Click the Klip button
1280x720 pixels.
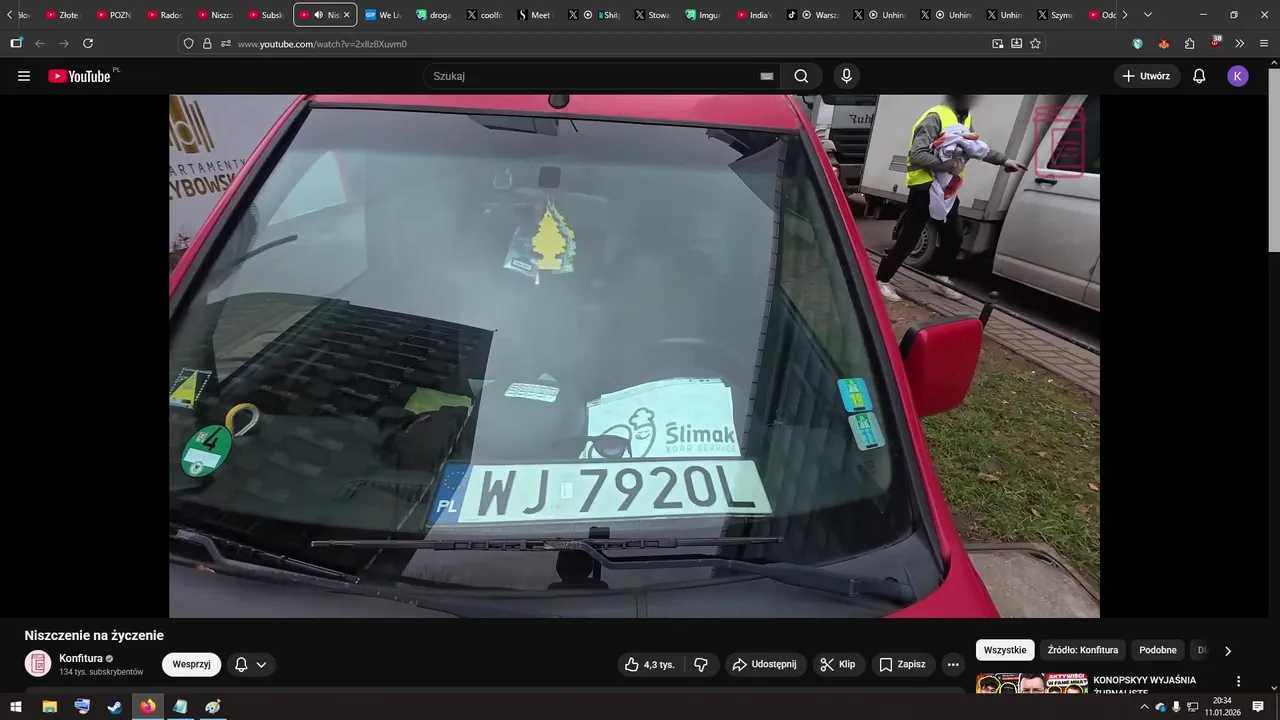pos(838,664)
